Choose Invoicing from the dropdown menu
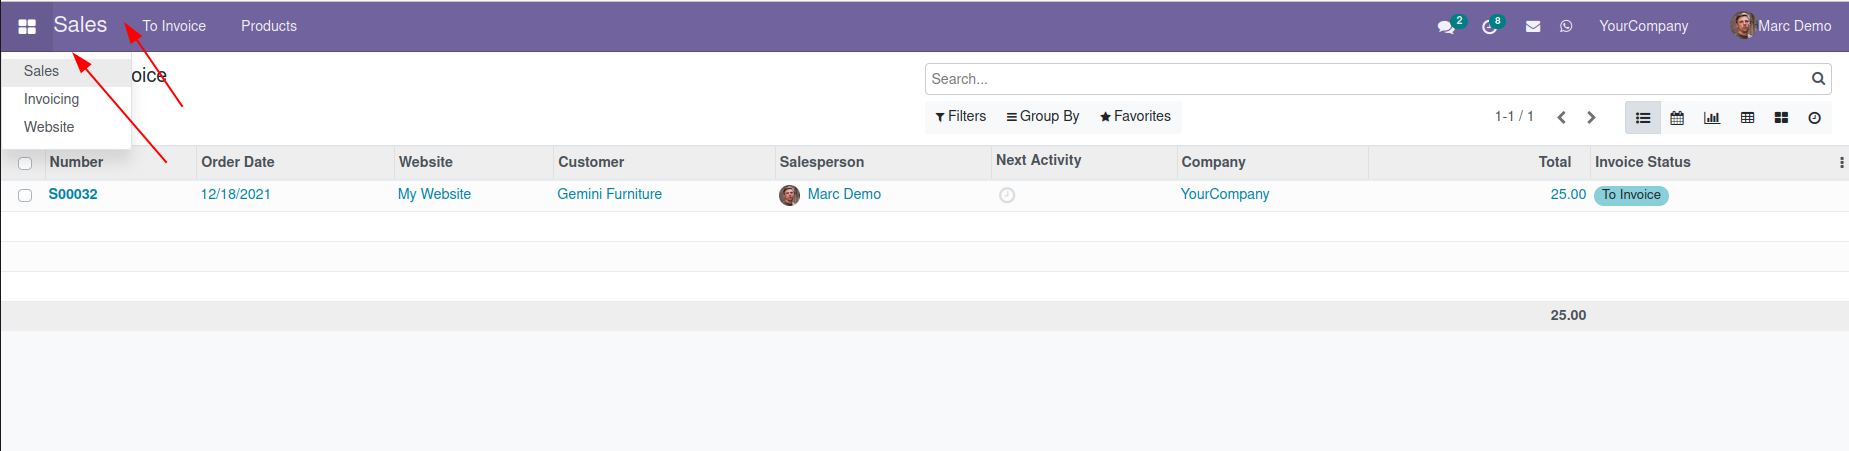Viewport: 1849px width, 451px height. click(51, 99)
